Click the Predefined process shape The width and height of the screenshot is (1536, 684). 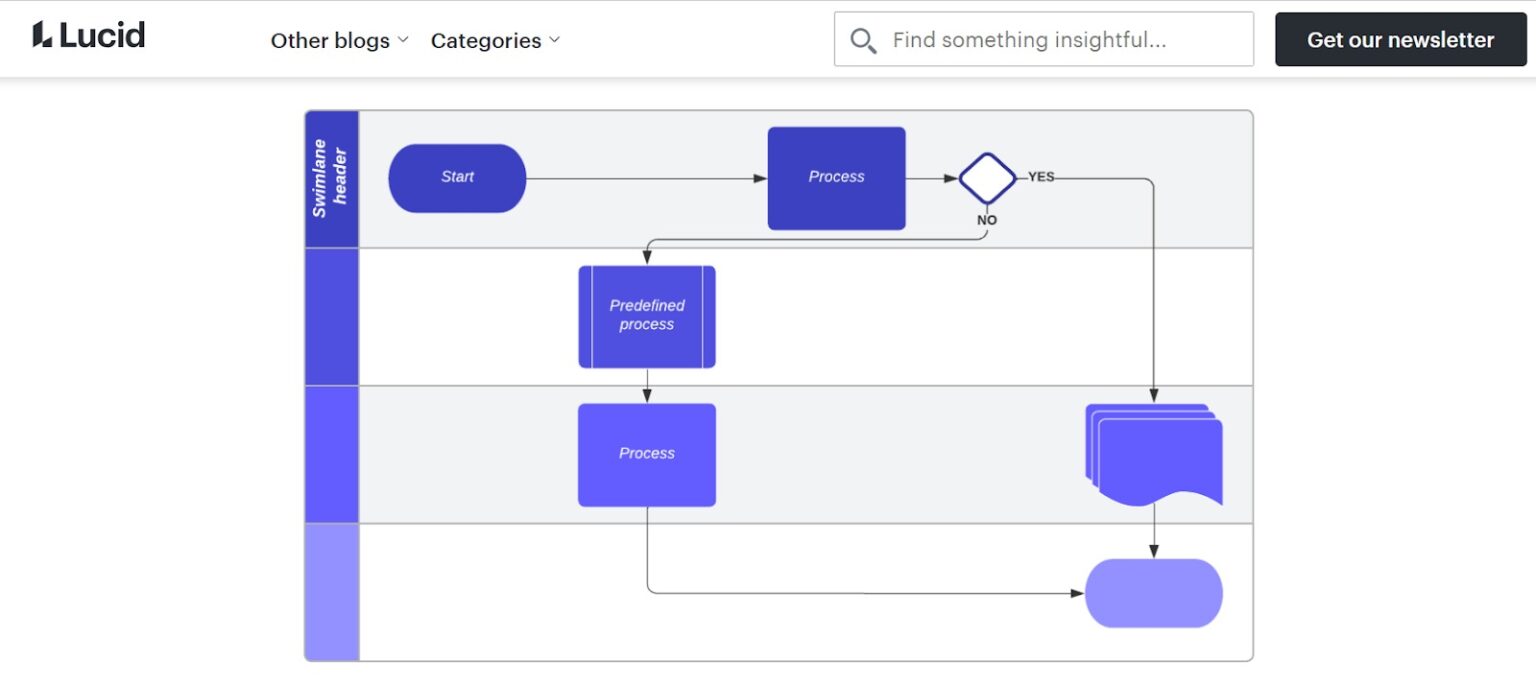tap(647, 316)
